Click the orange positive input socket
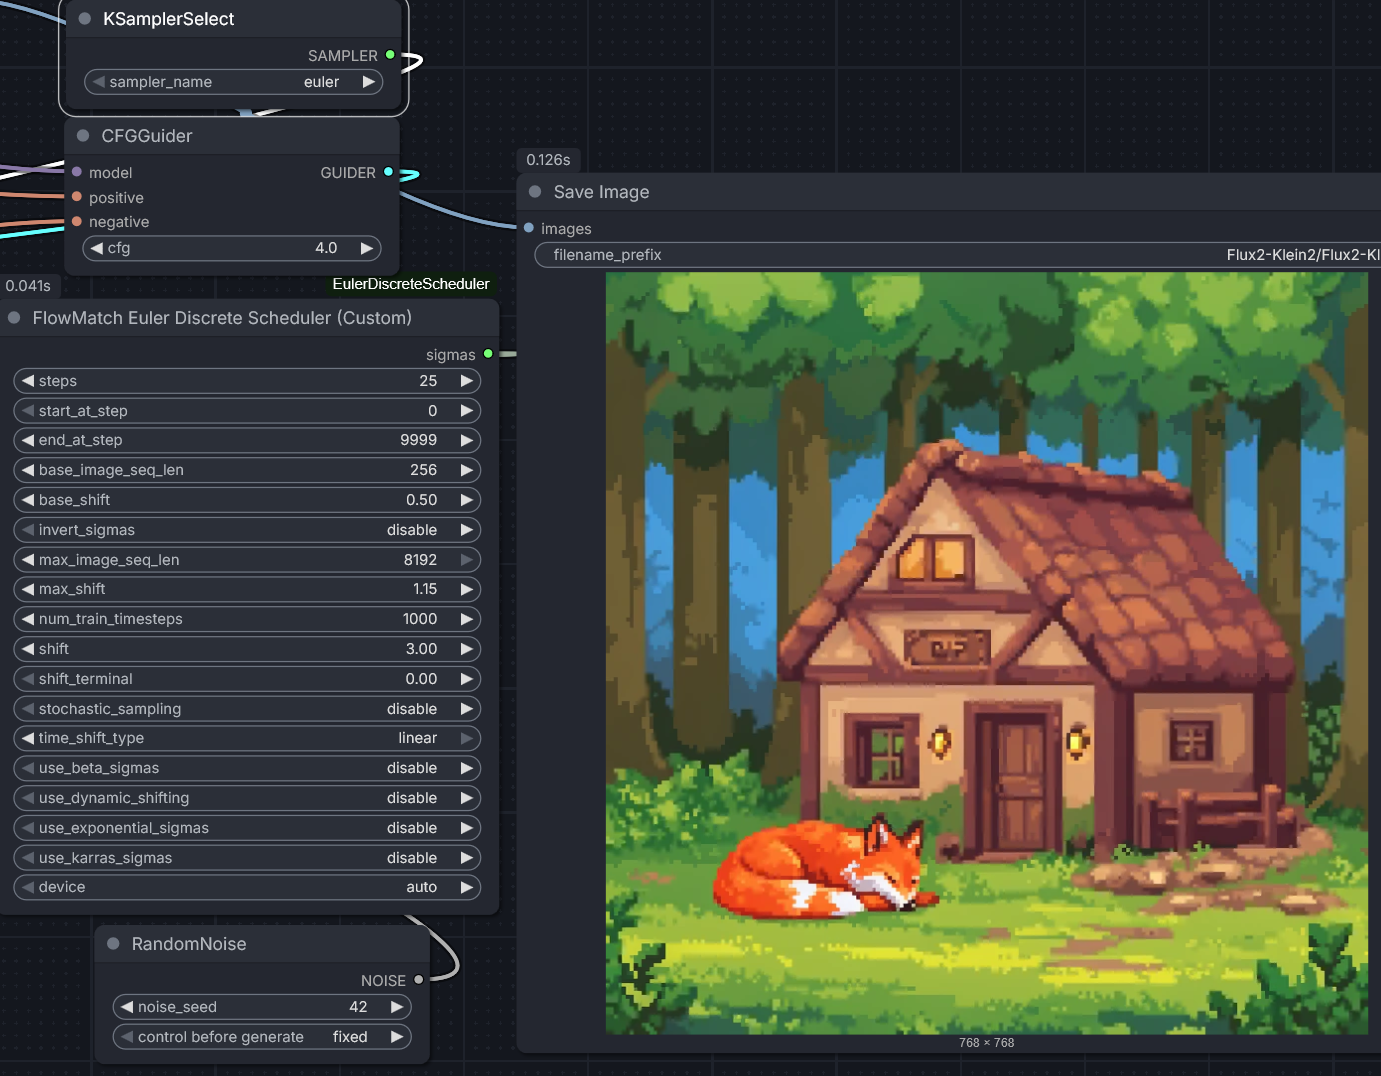The height and width of the screenshot is (1076, 1381). (x=77, y=197)
